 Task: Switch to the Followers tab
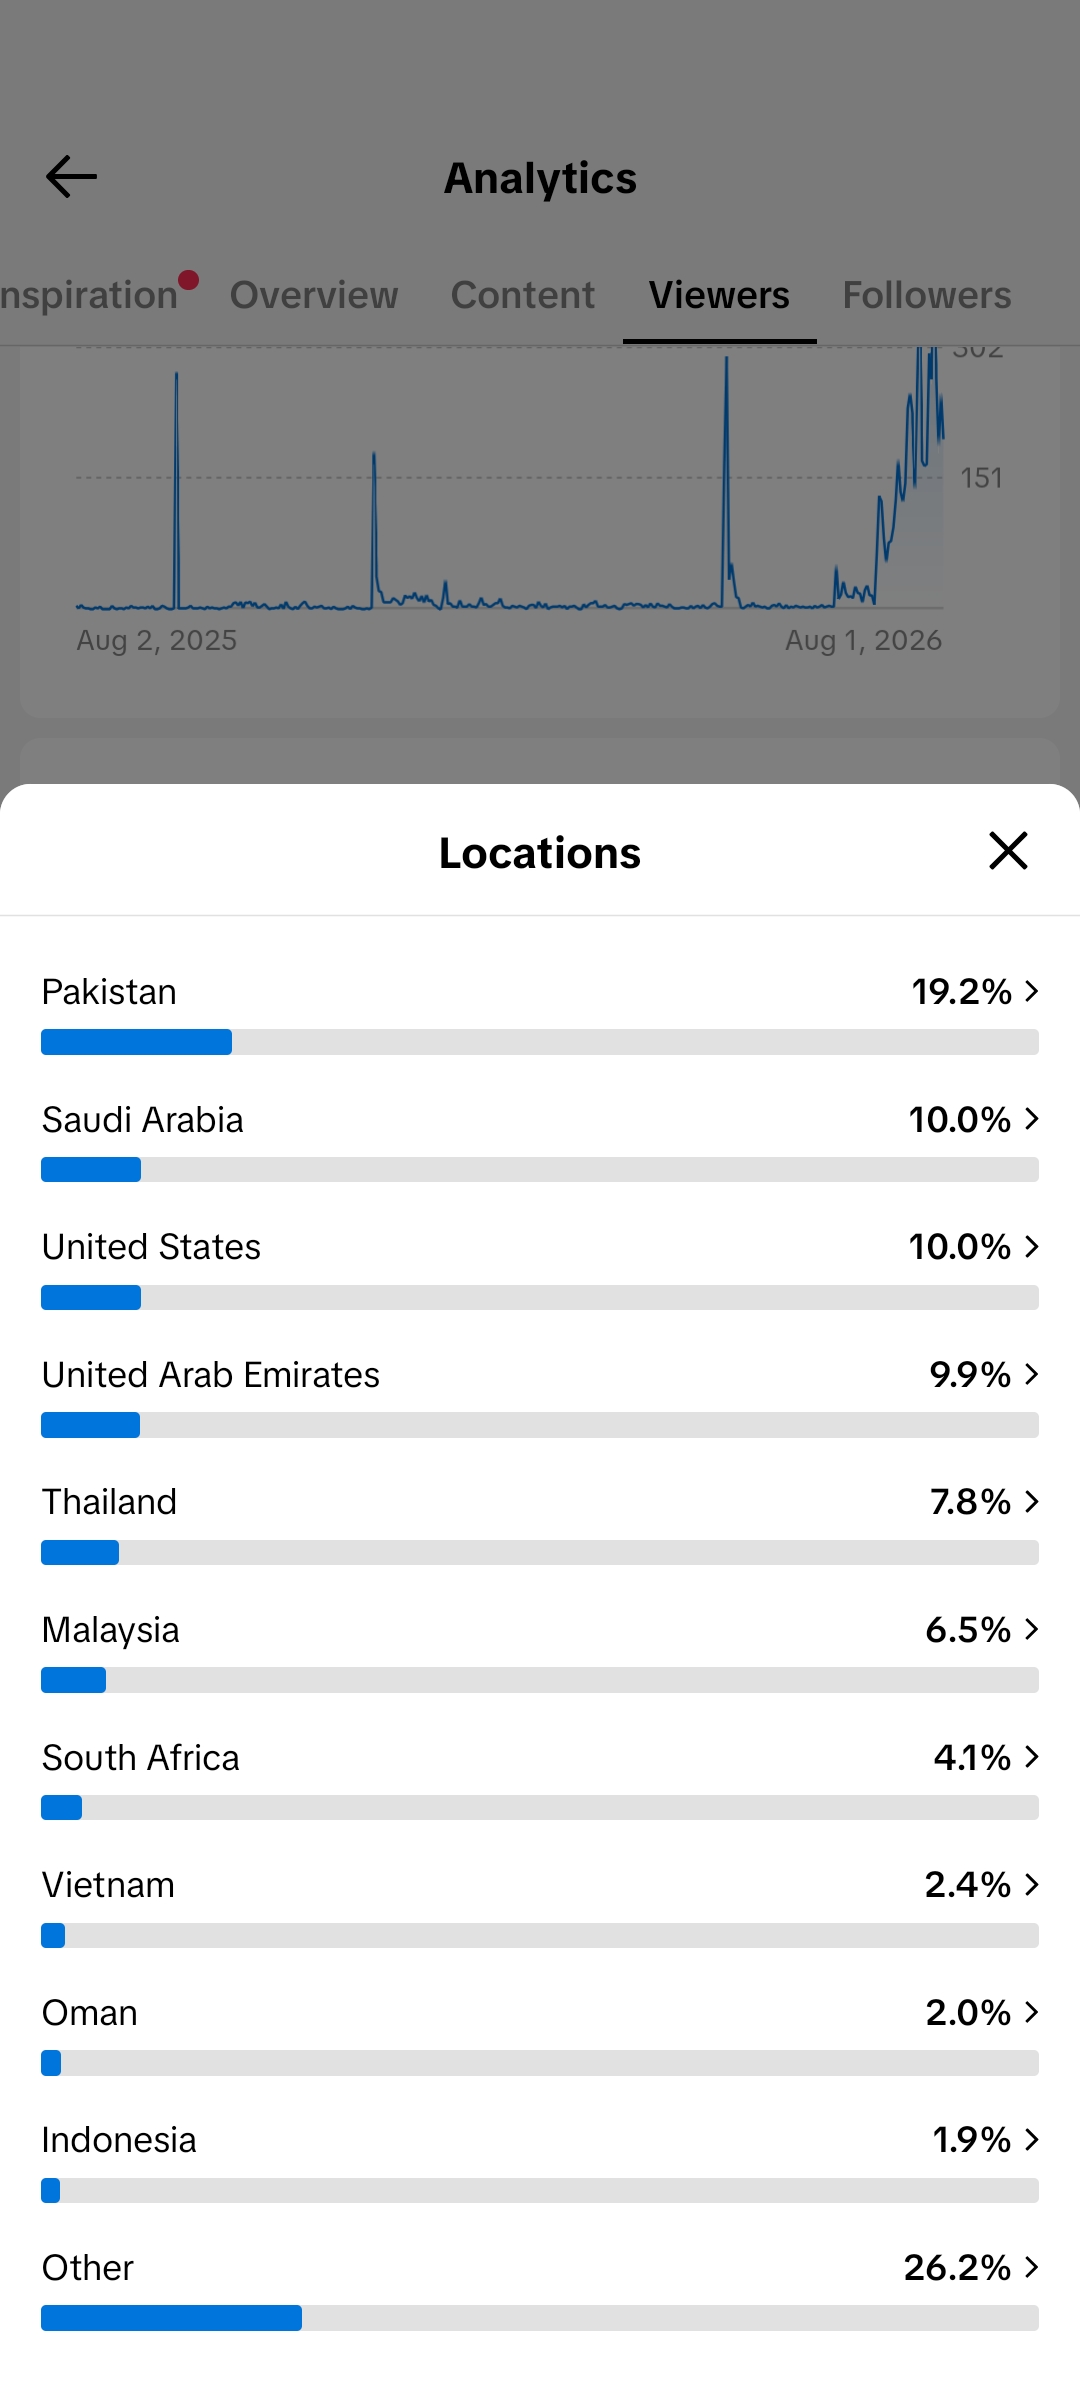927,295
